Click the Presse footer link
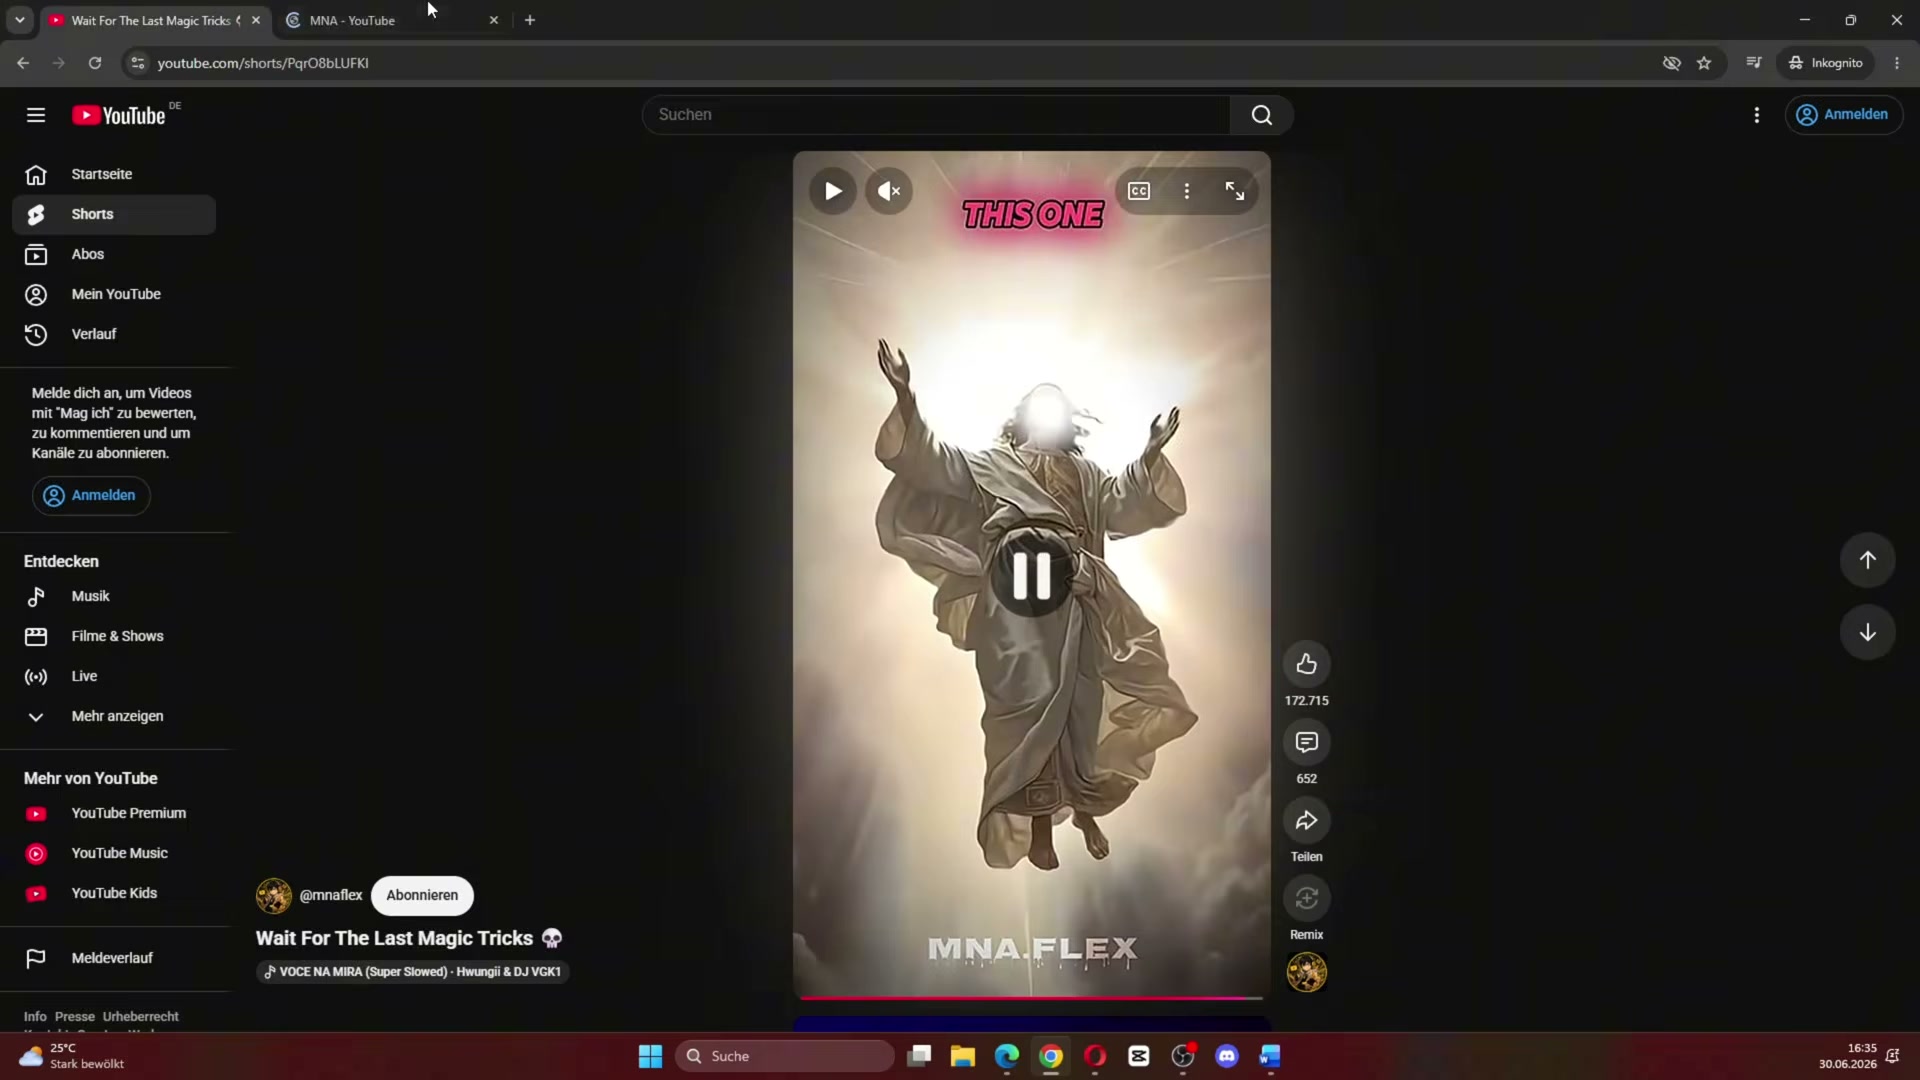This screenshot has width=1920, height=1080. point(75,1016)
